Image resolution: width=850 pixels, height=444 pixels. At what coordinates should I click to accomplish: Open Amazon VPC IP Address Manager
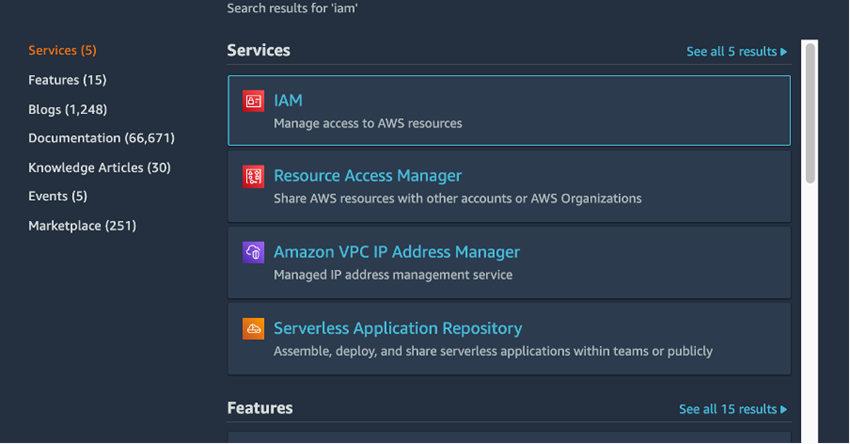(396, 252)
